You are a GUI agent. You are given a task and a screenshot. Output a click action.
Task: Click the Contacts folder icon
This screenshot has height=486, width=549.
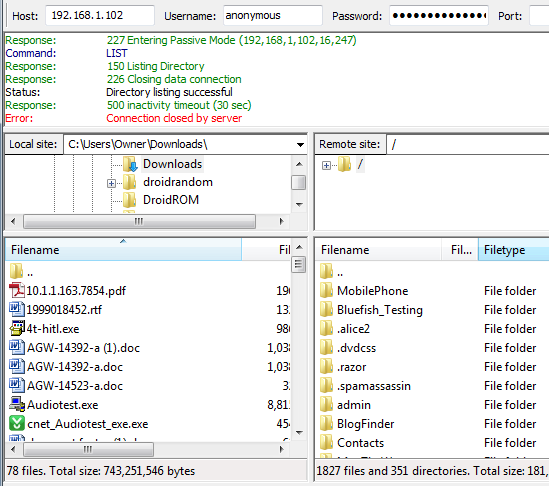tap(327, 442)
